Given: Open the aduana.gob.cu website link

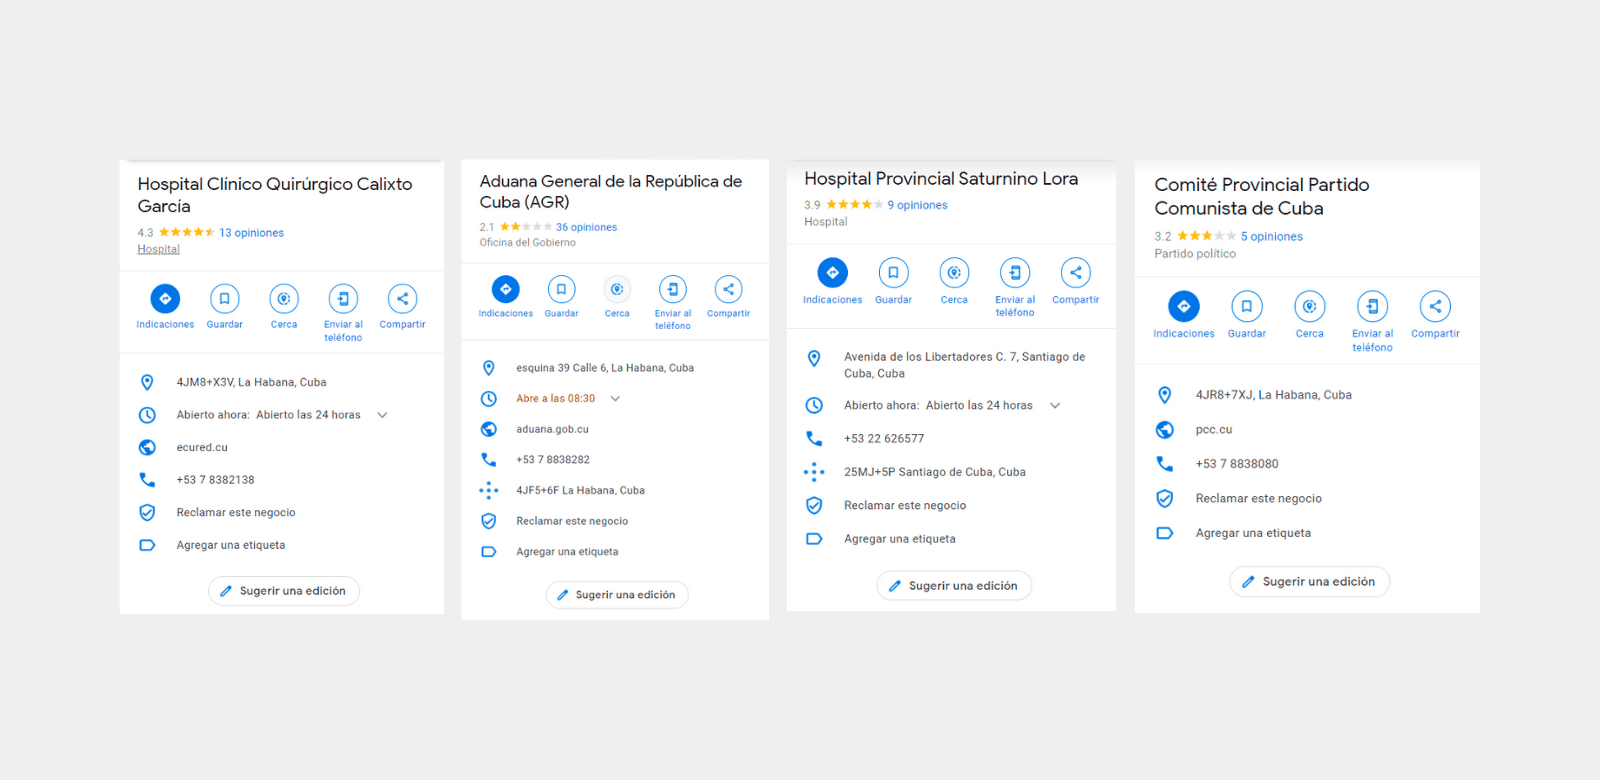Looking at the screenshot, I should 552,429.
